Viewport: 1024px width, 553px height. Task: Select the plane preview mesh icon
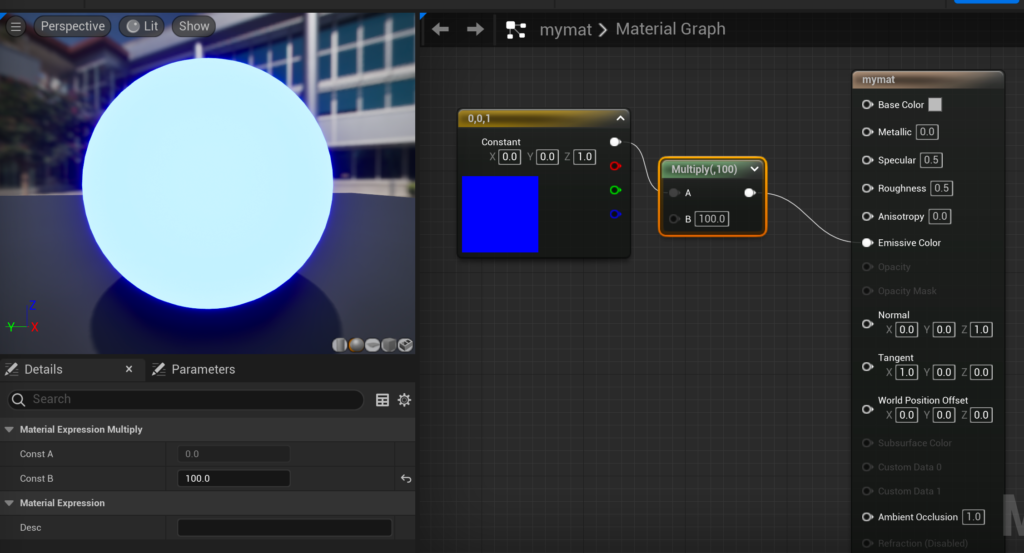pyautogui.click(x=373, y=345)
